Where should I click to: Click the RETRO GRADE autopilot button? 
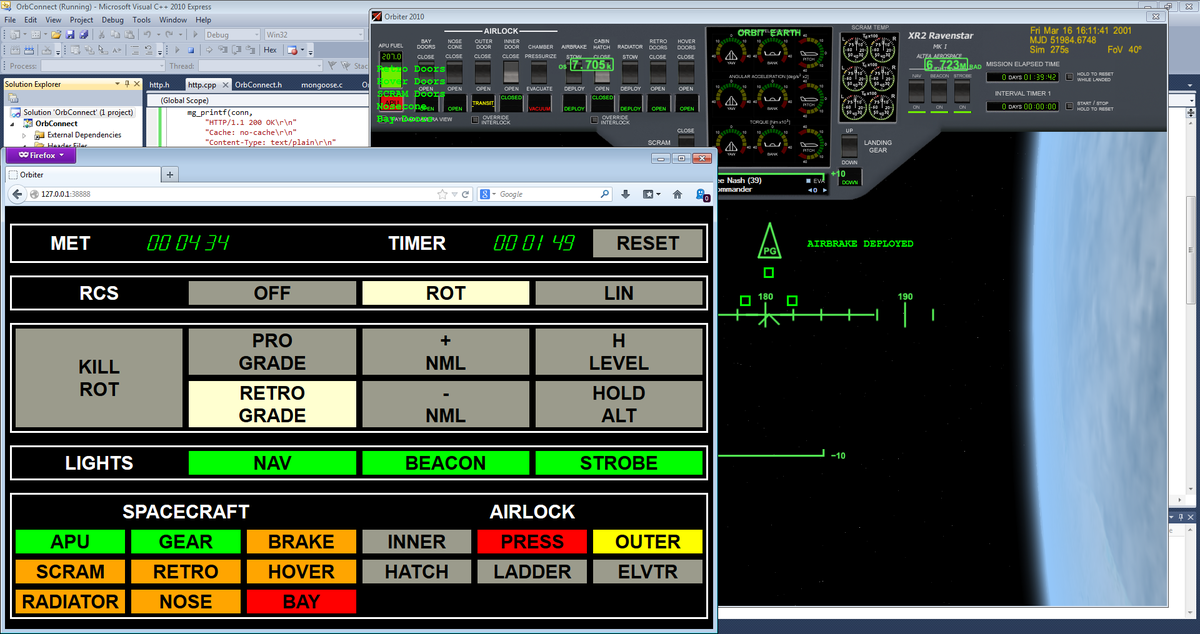[272, 405]
